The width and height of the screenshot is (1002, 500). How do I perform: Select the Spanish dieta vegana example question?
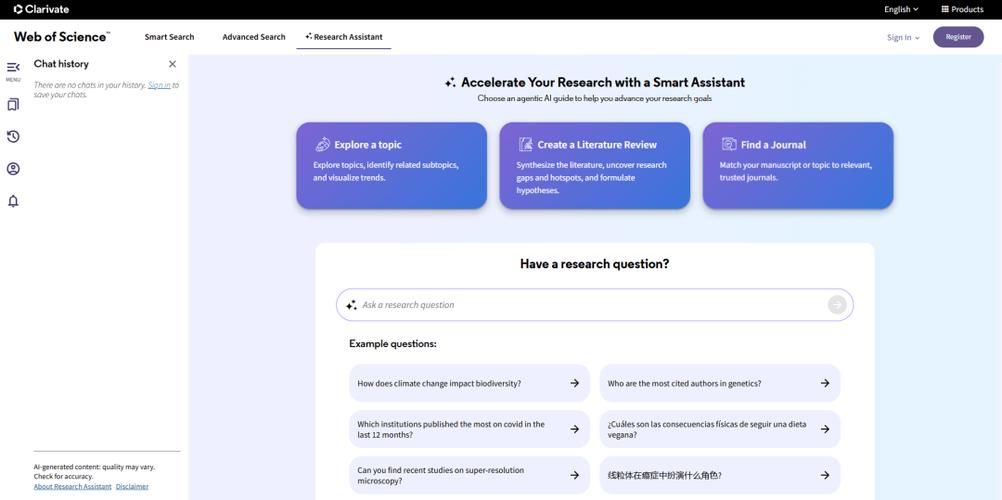coord(720,429)
